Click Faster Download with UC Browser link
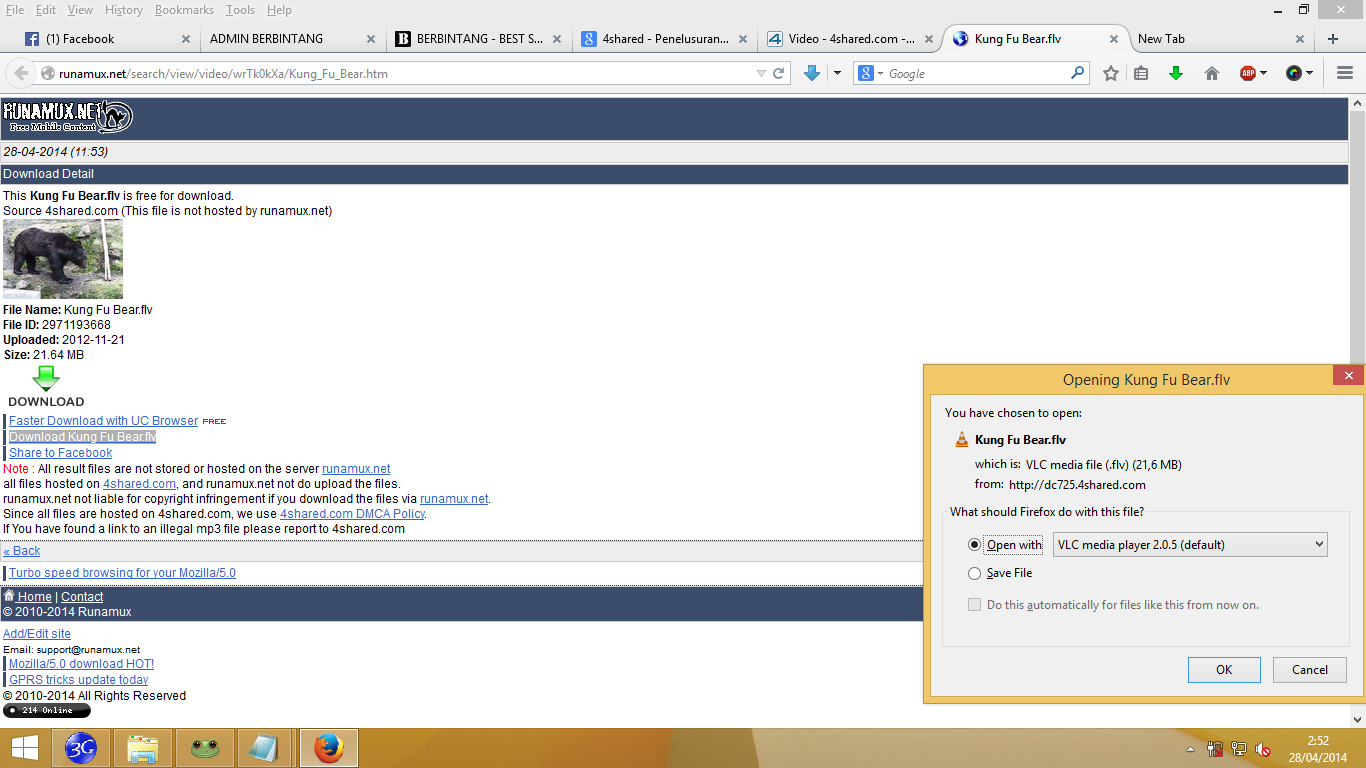1366x768 pixels. [104, 421]
